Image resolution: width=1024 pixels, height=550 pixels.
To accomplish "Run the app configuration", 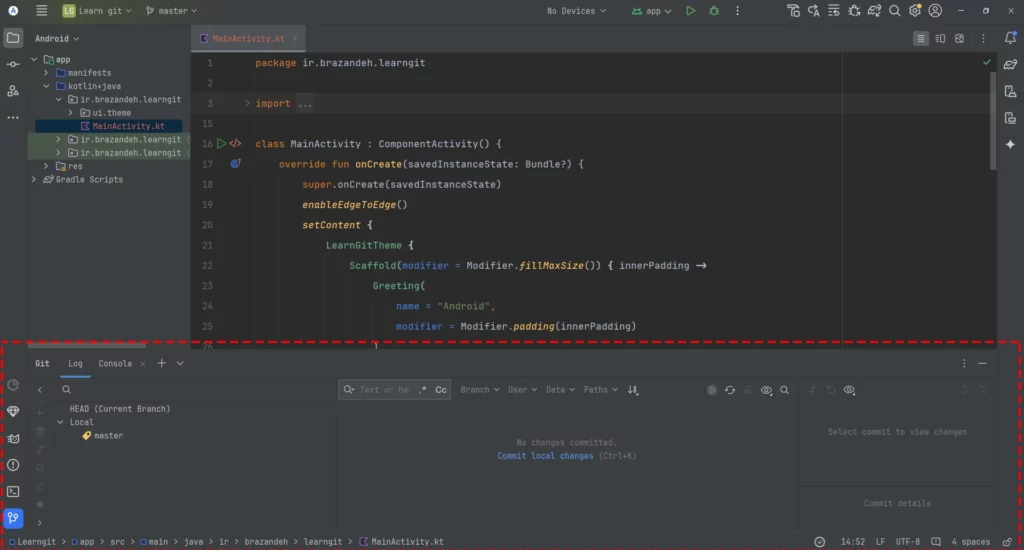I will (x=690, y=10).
